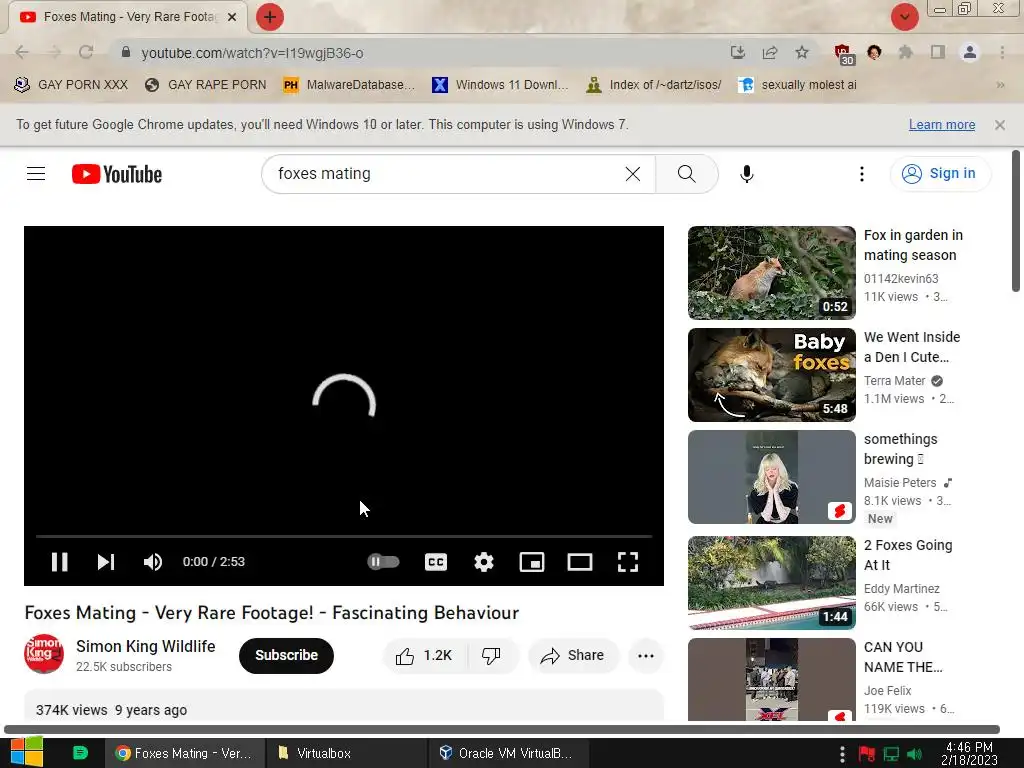Expand the bookmarks overflow chevron
Screen dimensions: 1024x768
tap(1000, 85)
